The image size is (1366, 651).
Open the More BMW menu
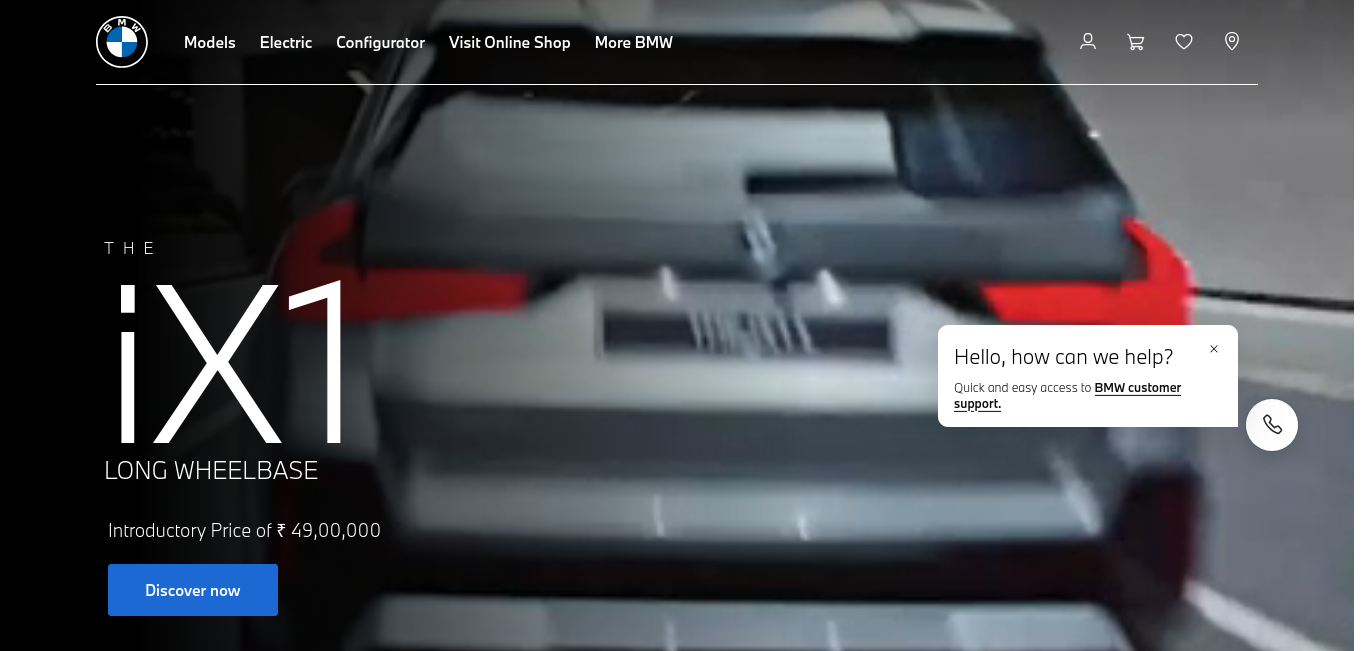pyautogui.click(x=634, y=42)
